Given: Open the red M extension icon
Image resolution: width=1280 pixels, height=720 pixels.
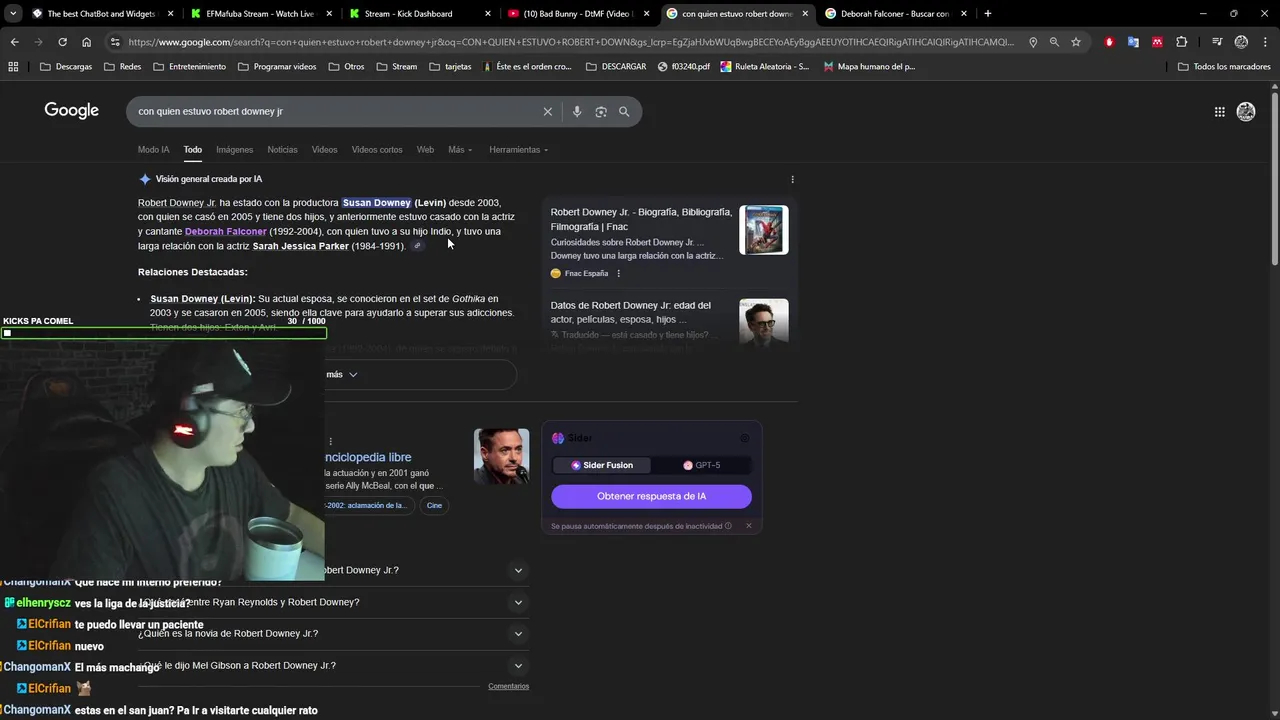Looking at the screenshot, I should (1157, 42).
